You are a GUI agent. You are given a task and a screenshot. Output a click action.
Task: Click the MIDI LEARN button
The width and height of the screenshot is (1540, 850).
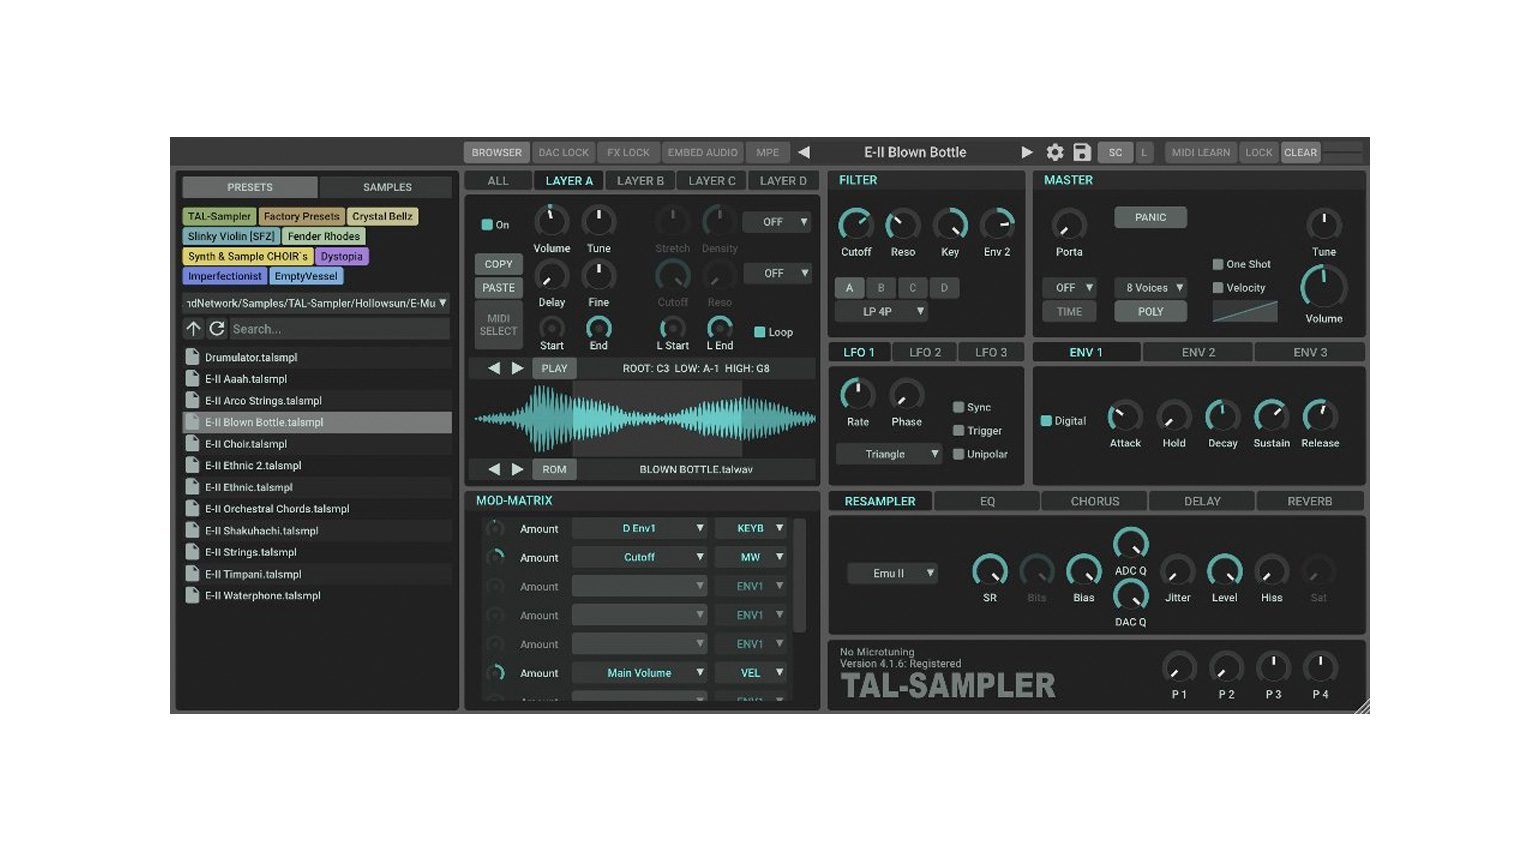1200,152
